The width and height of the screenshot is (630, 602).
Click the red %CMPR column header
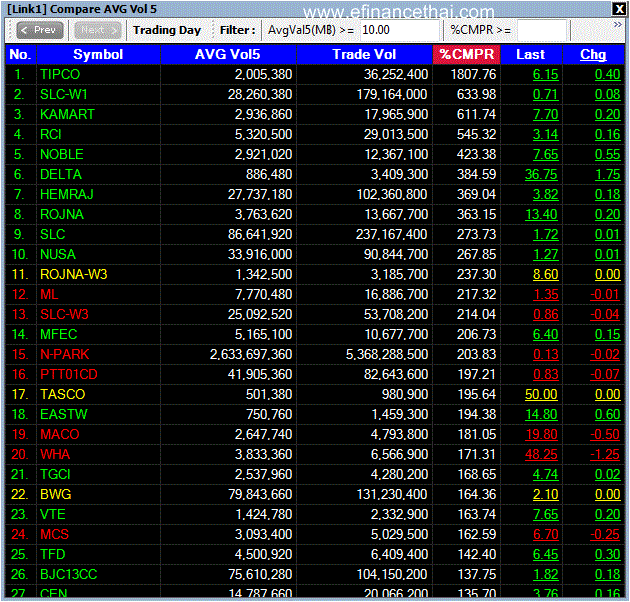coord(466,54)
